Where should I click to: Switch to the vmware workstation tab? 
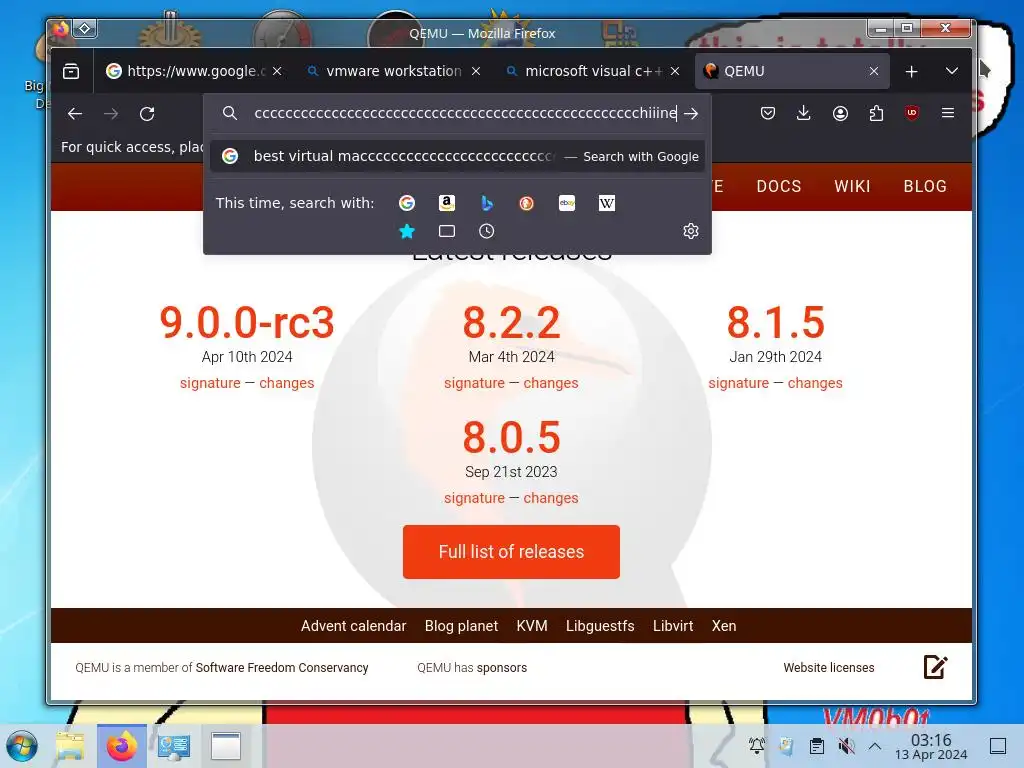[394, 71]
